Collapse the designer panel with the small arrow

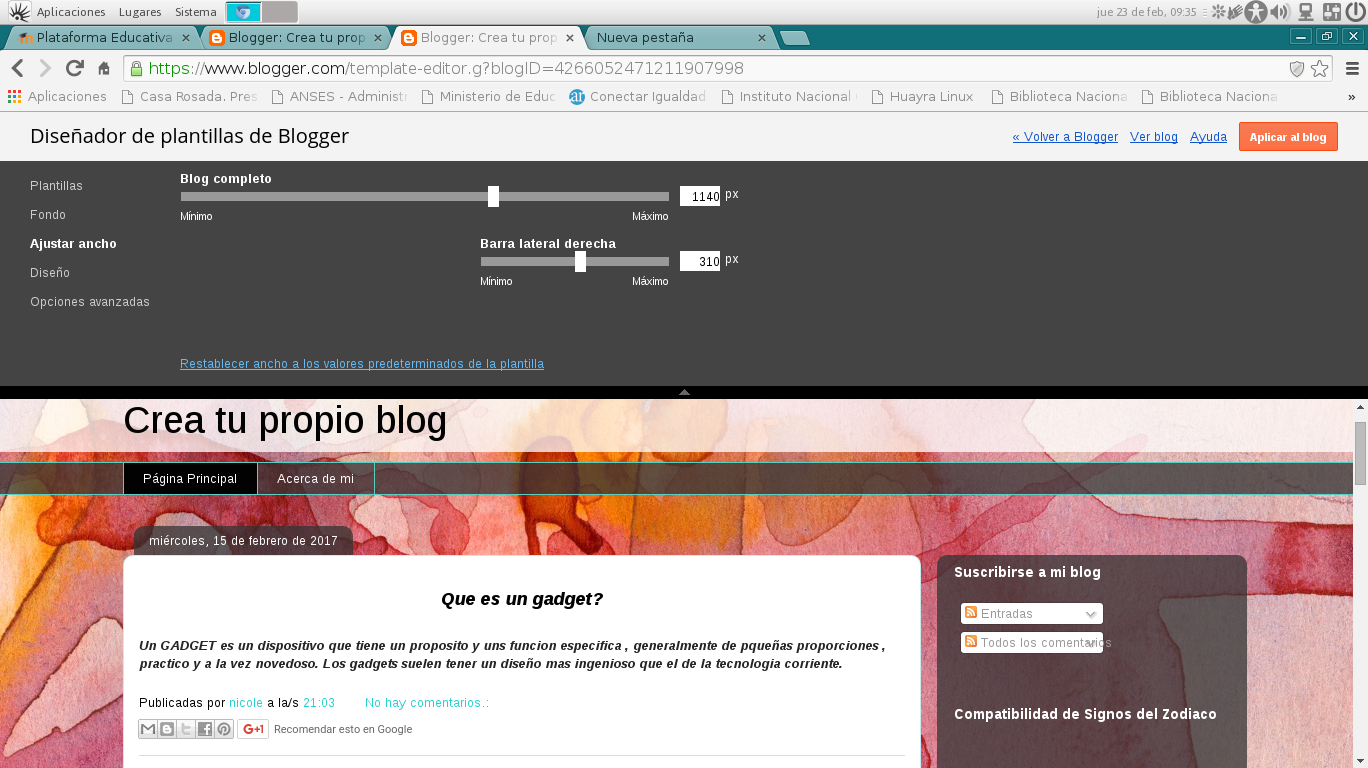[684, 392]
